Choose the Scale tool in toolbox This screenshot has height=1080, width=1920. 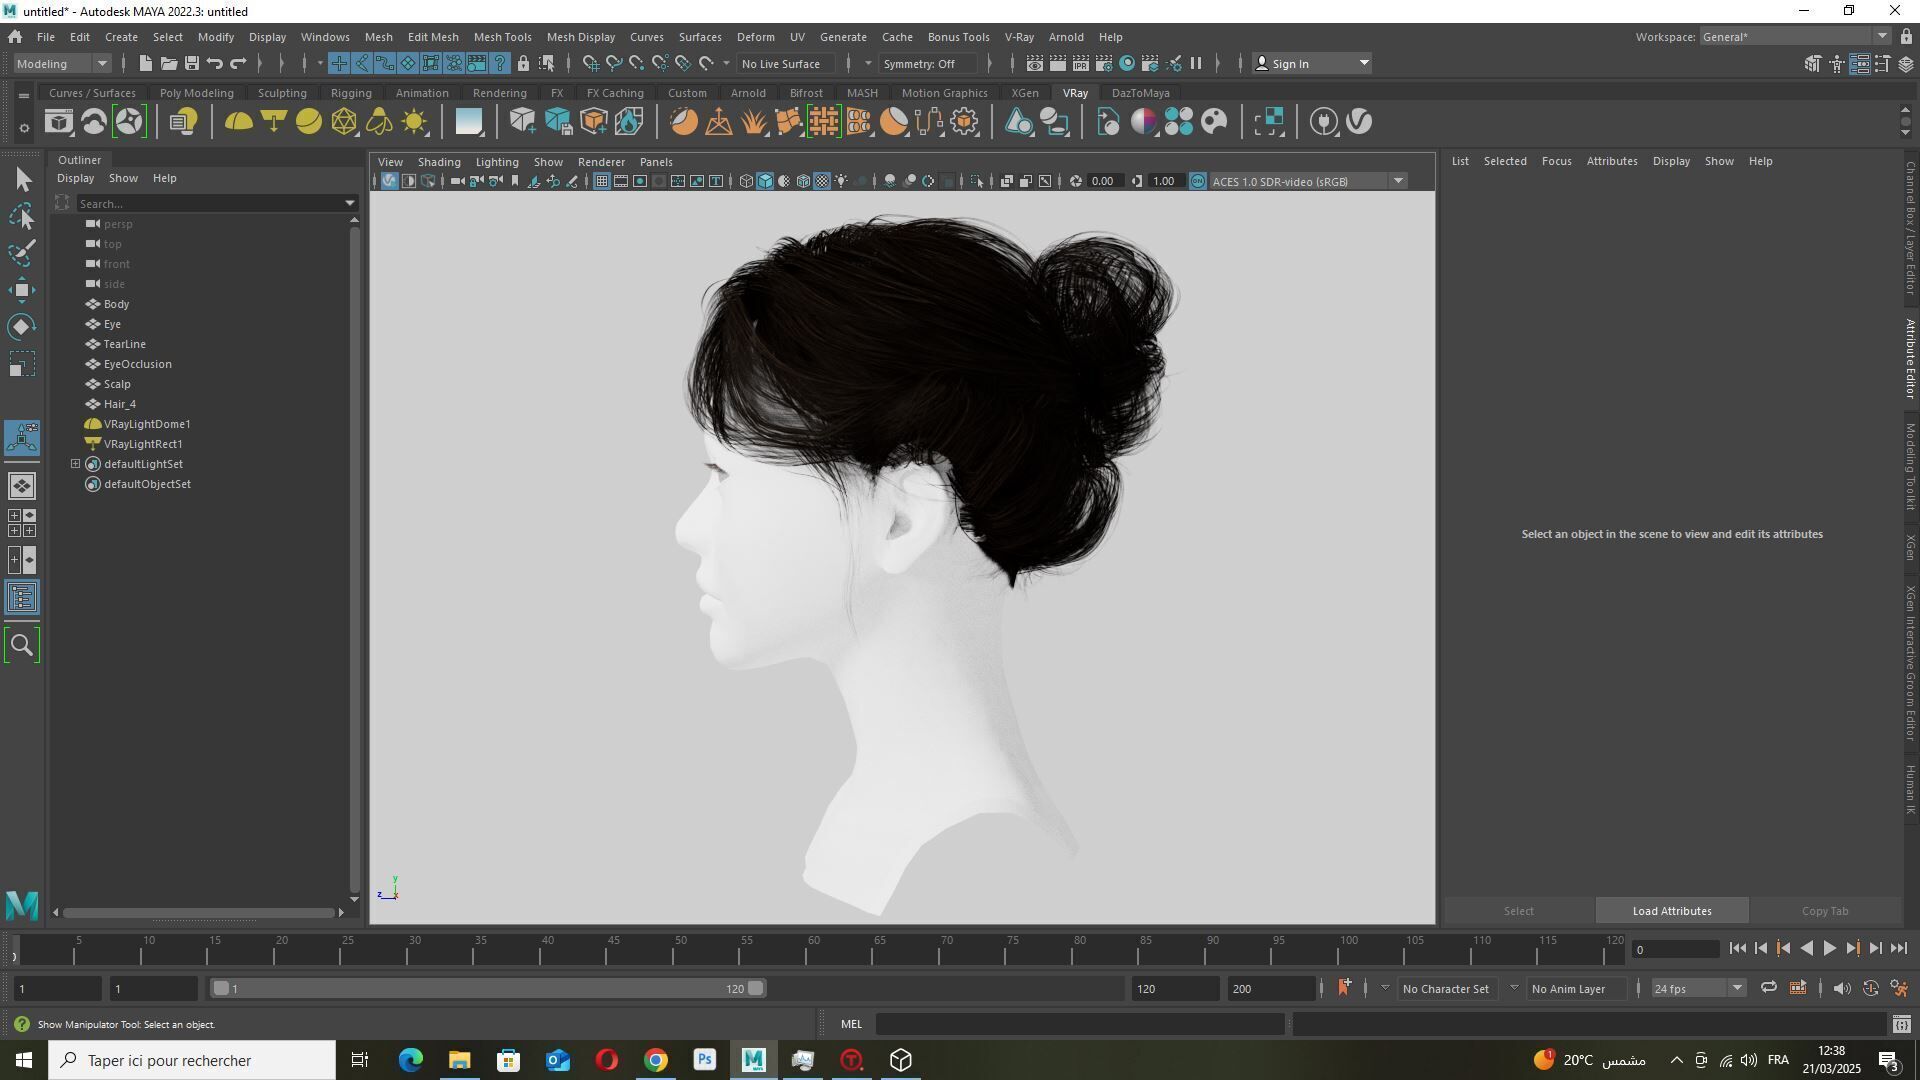tap(22, 364)
